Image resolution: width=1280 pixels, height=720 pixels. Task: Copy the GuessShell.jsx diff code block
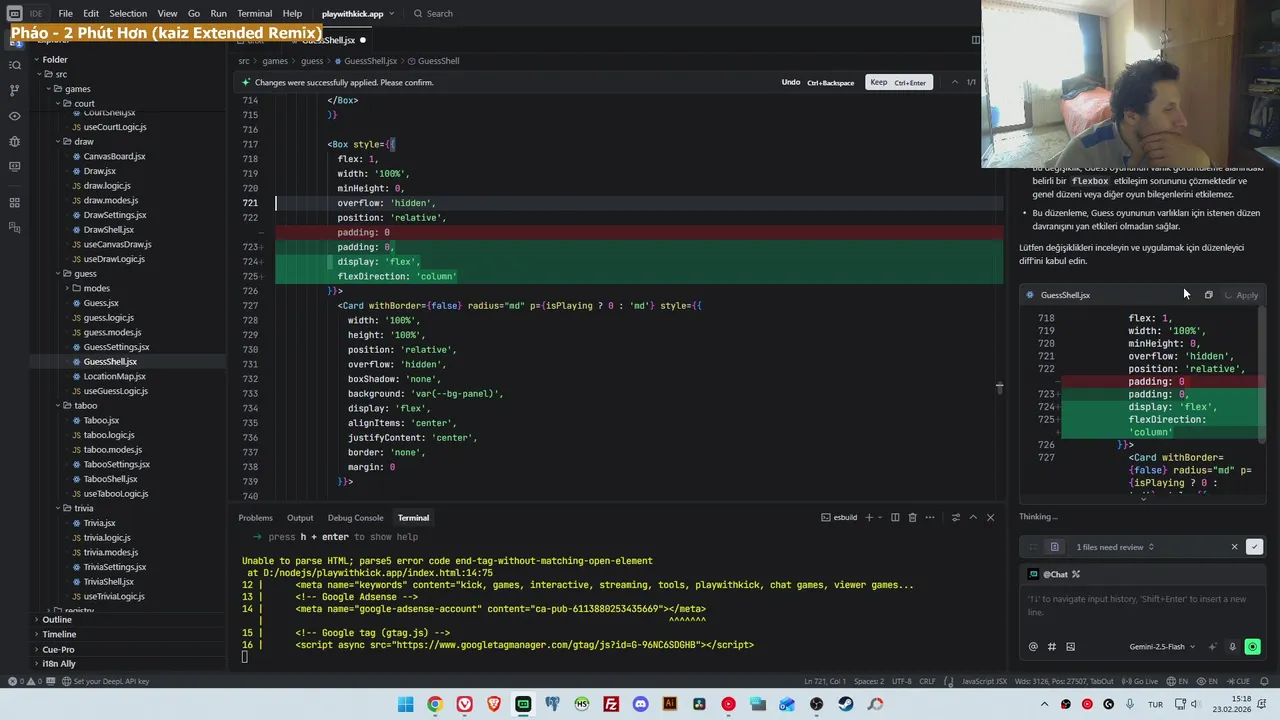point(1208,295)
